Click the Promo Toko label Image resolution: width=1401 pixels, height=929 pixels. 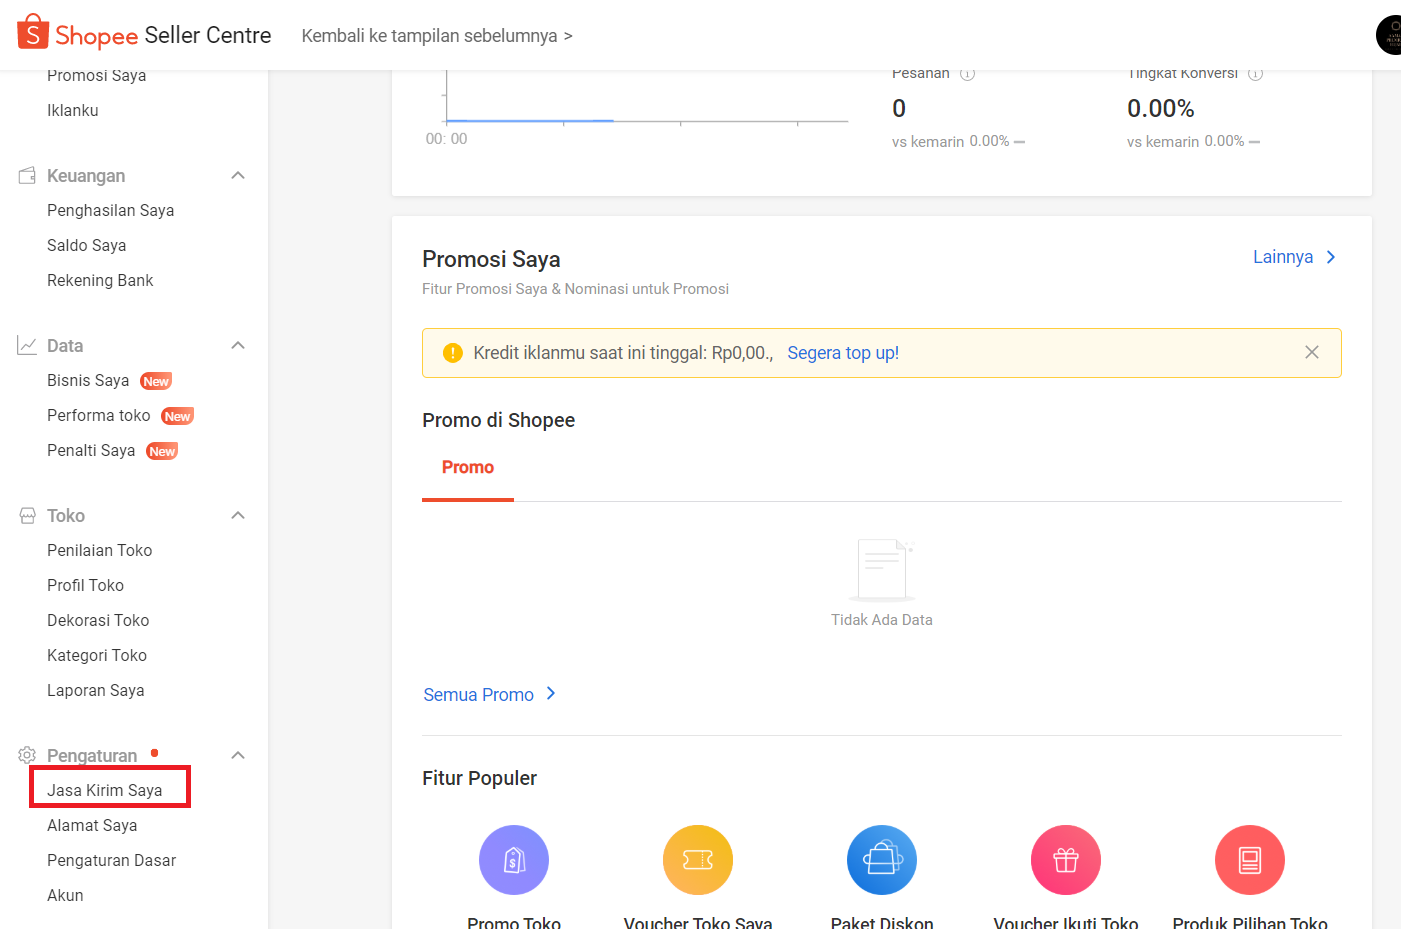click(x=514, y=922)
